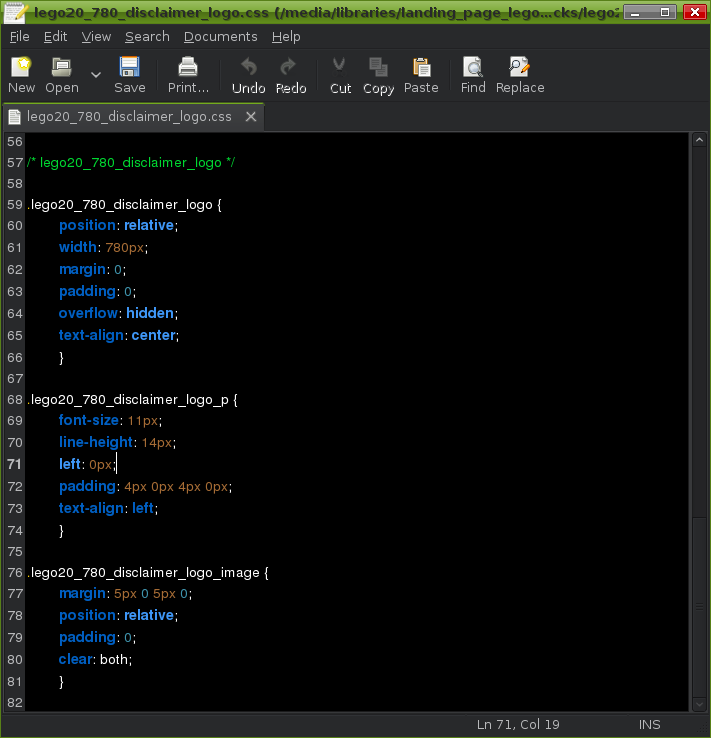Expand the Open recent files dropdown arrow

tap(96, 74)
